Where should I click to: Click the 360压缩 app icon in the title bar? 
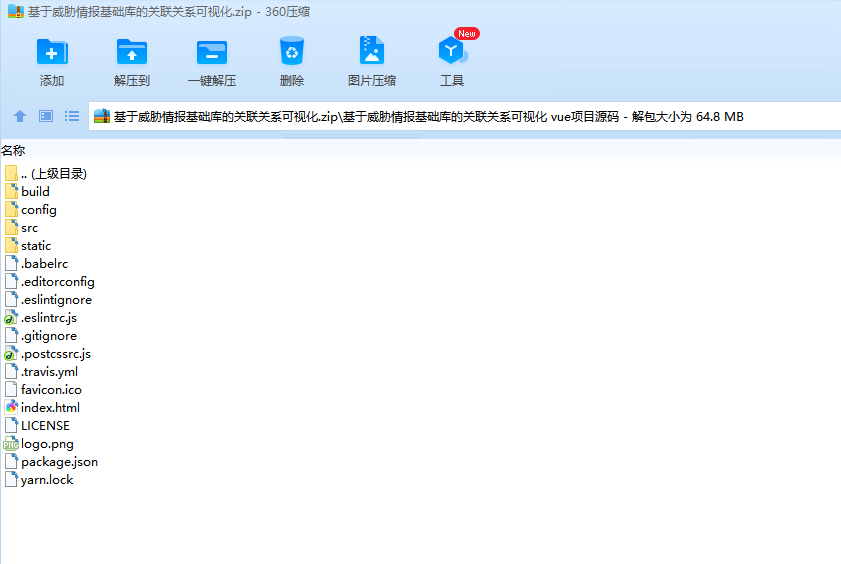tap(16, 11)
